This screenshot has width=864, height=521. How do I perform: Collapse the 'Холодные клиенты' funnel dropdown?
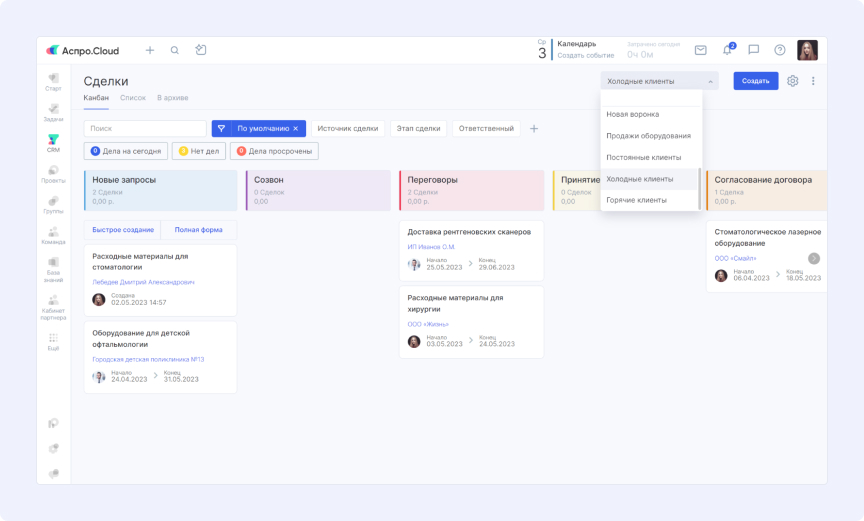659,81
